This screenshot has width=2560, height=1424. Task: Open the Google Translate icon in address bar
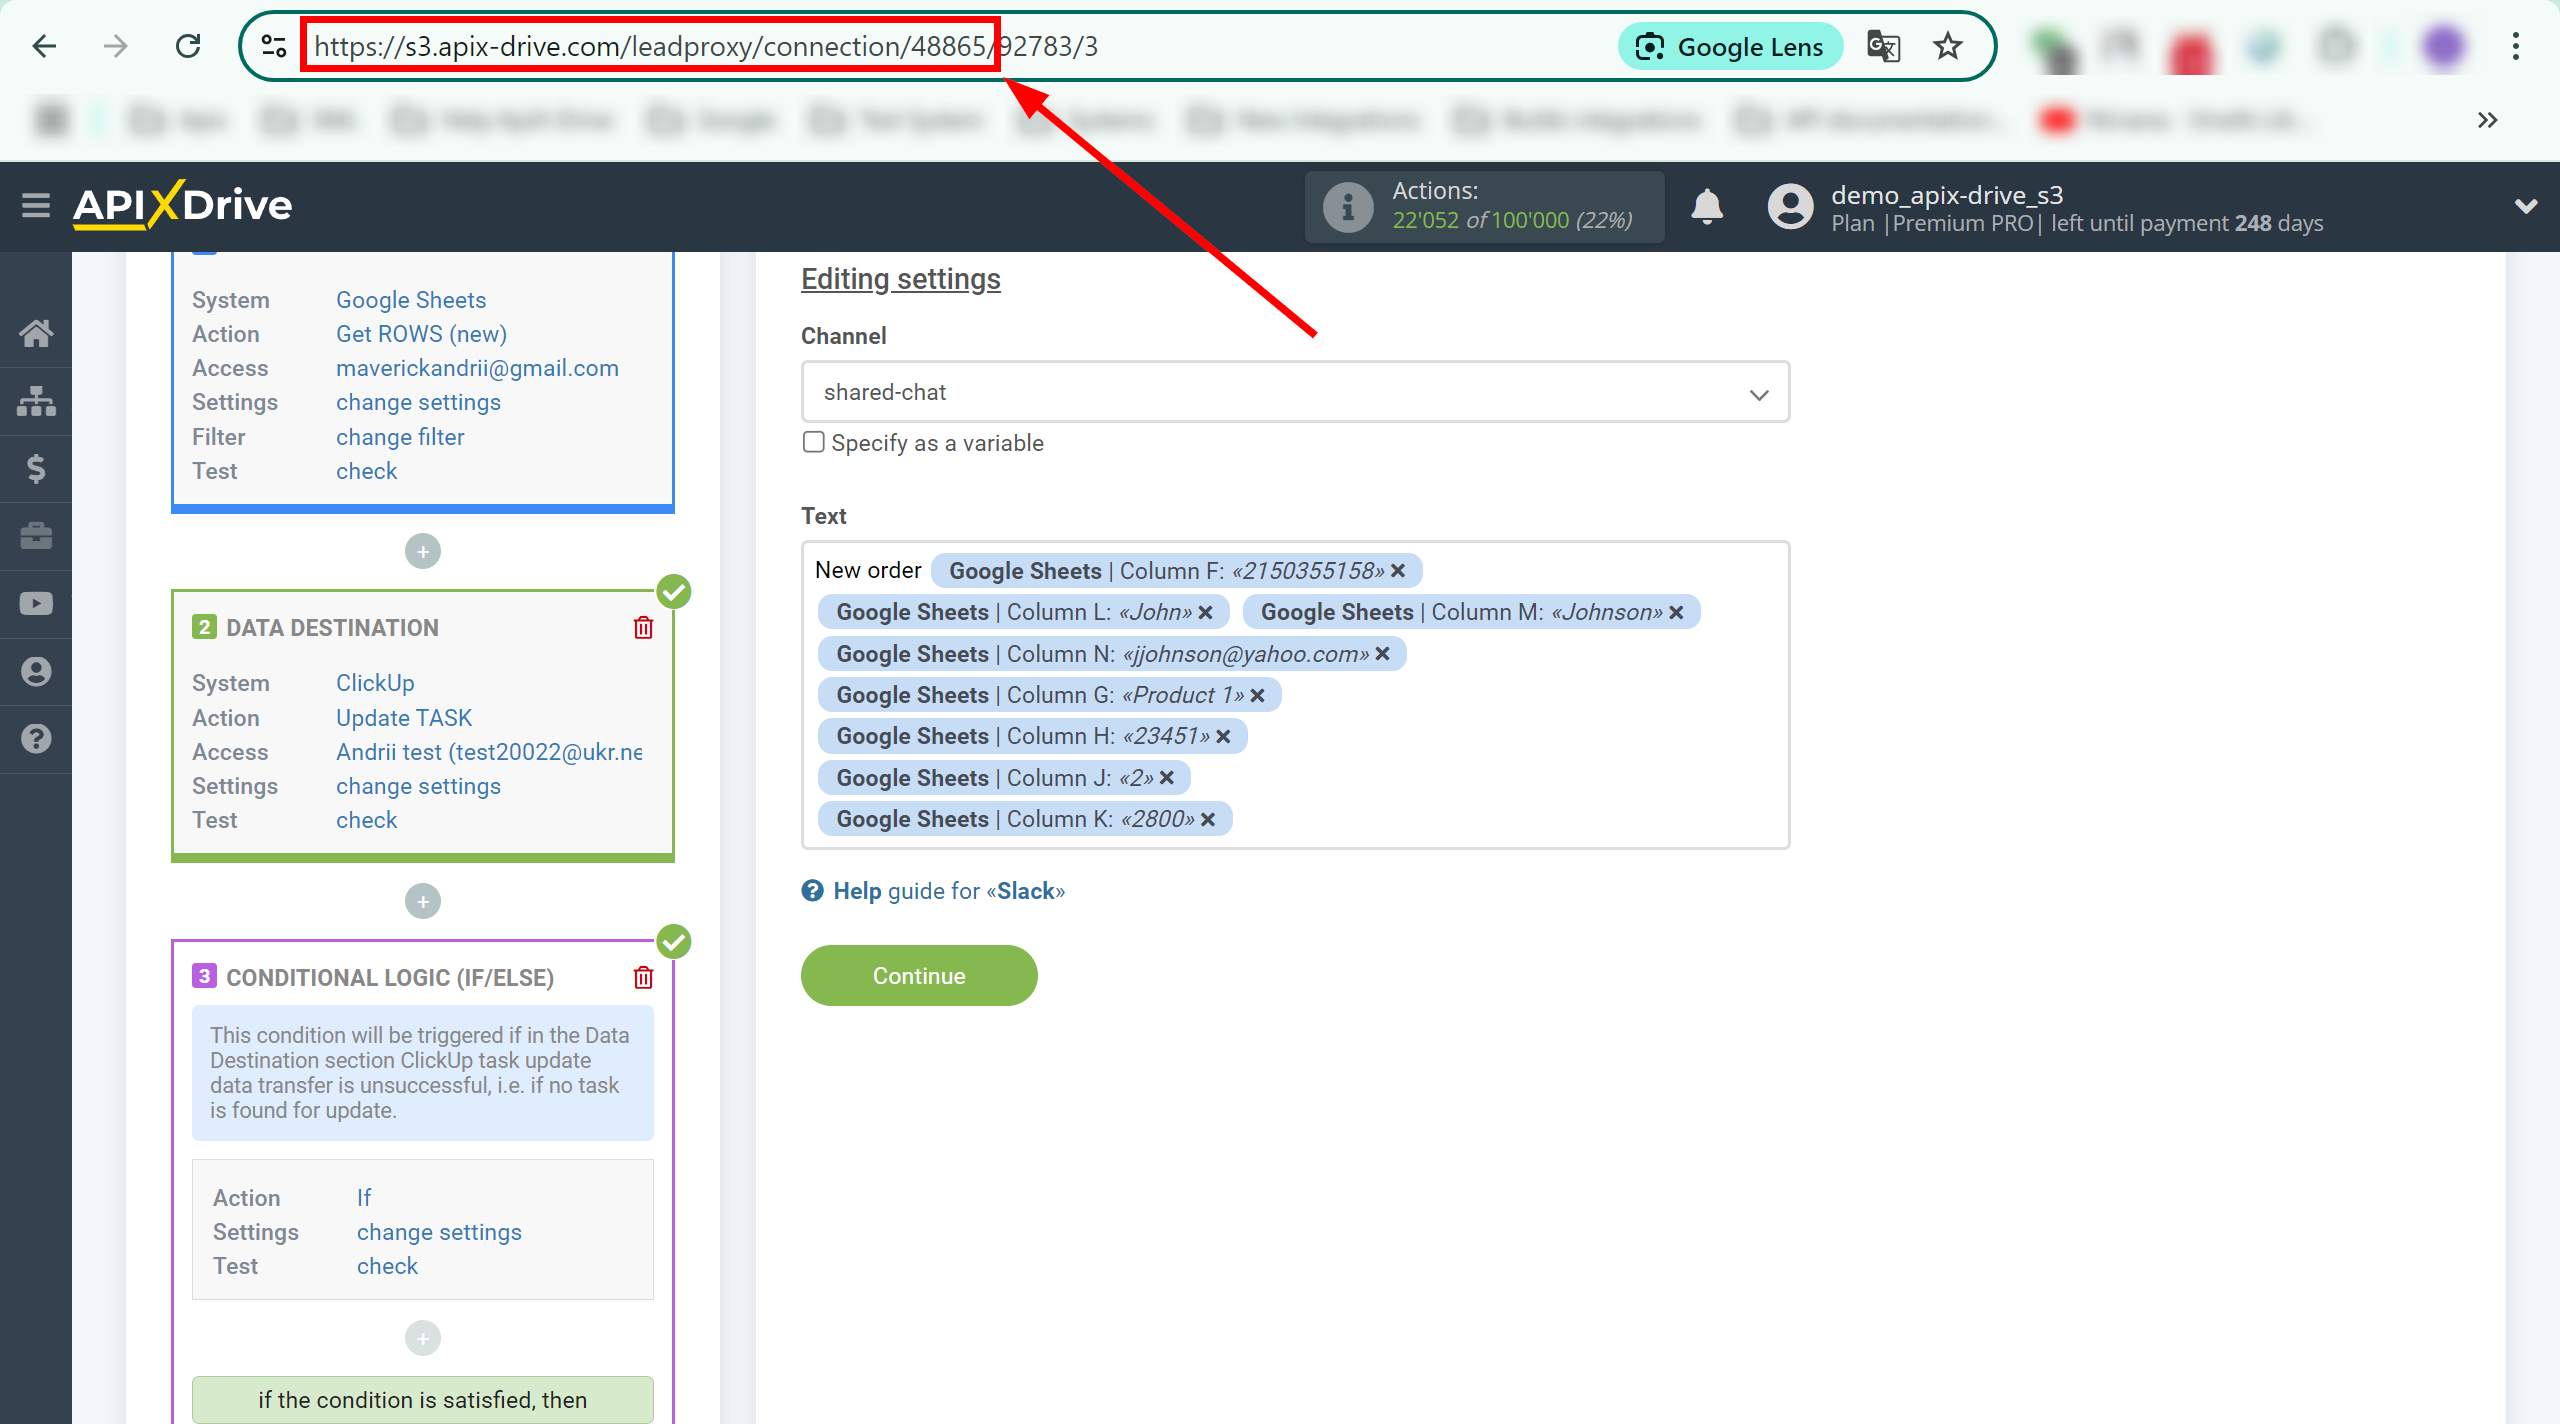[1883, 46]
